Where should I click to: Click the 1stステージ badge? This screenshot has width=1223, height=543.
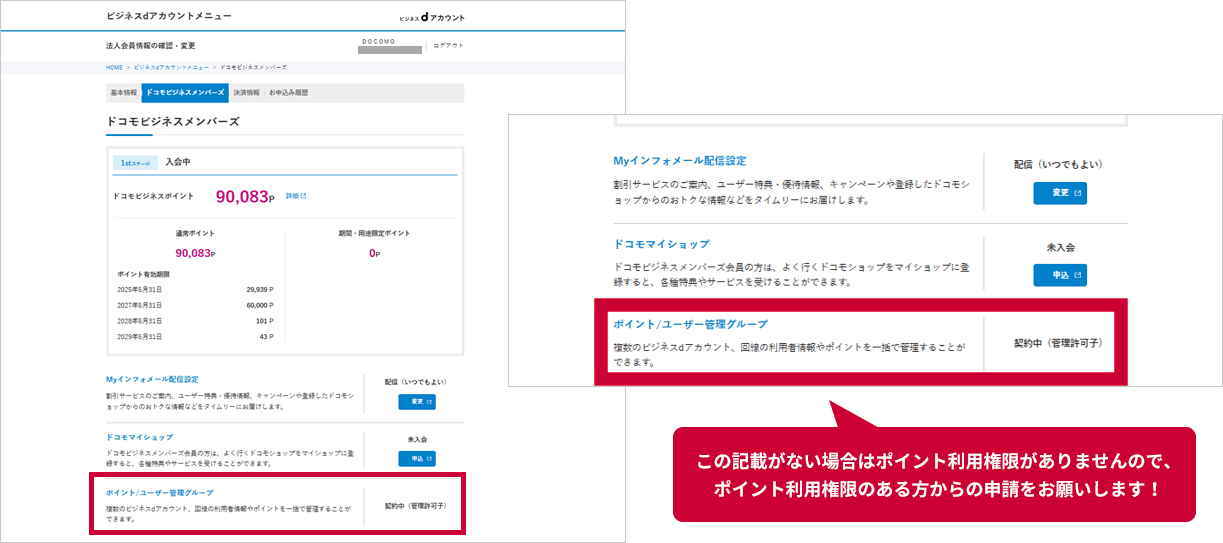click(x=135, y=162)
